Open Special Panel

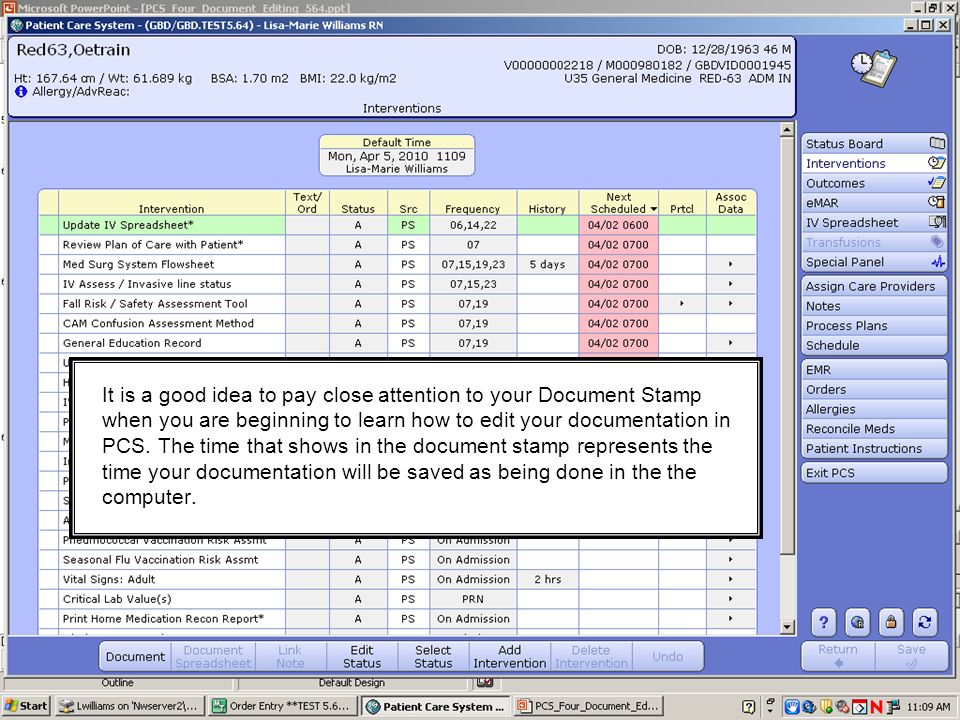[x=874, y=262]
